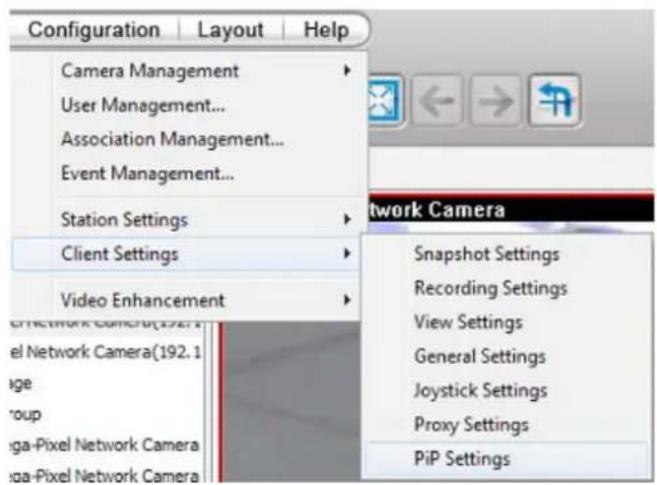
Task: Open PiP Settings
Action: click(x=507, y=459)
